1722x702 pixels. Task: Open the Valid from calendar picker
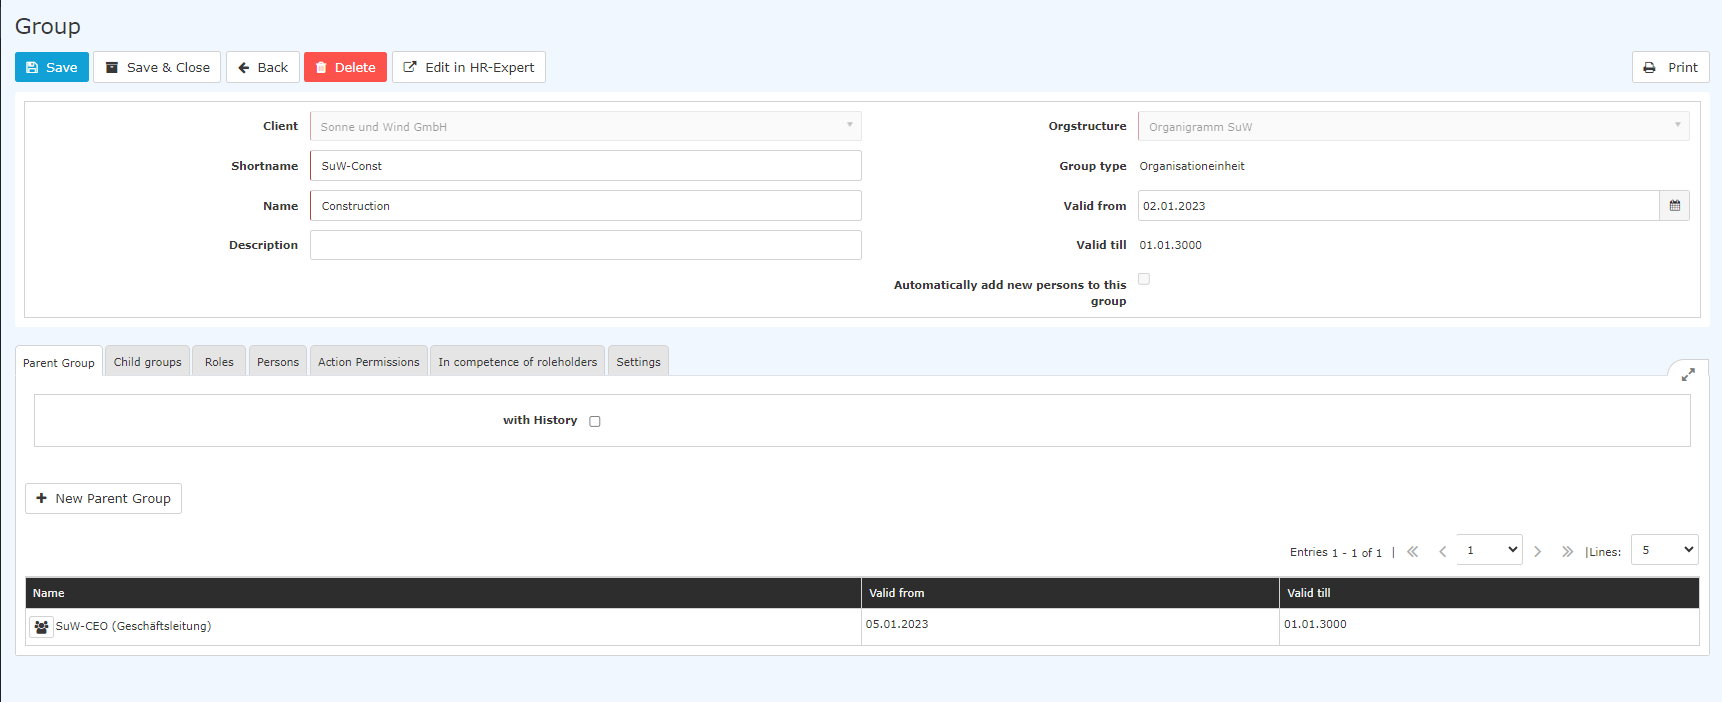coord(1675,206)
